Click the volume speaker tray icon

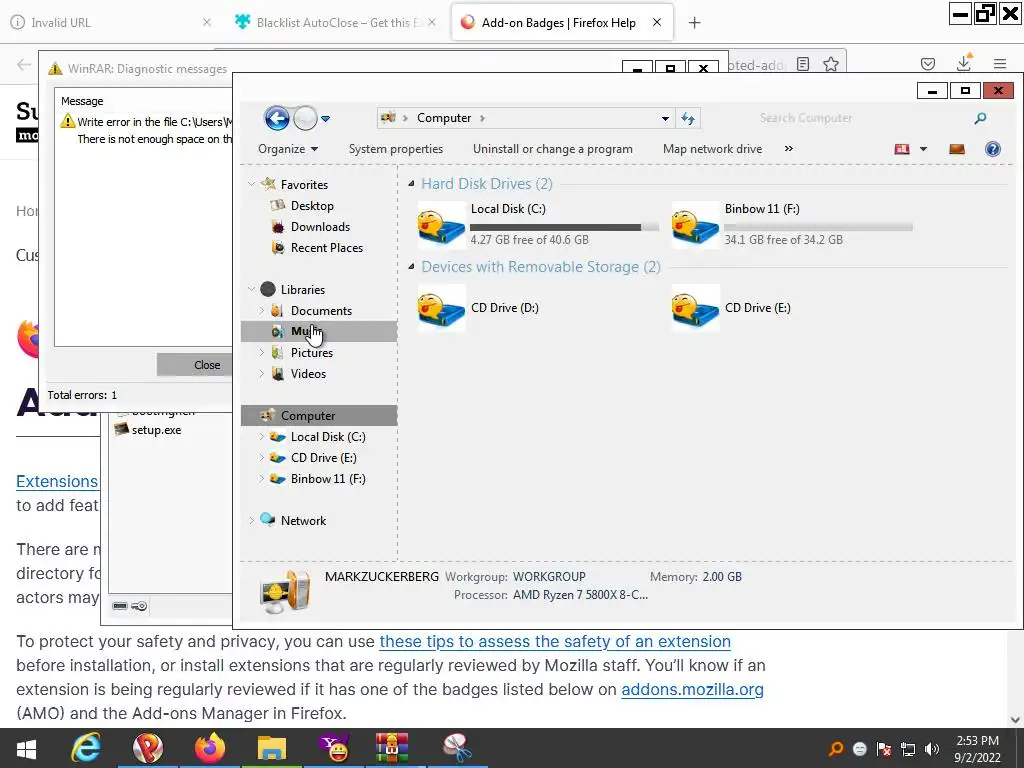tap(932, 749)
